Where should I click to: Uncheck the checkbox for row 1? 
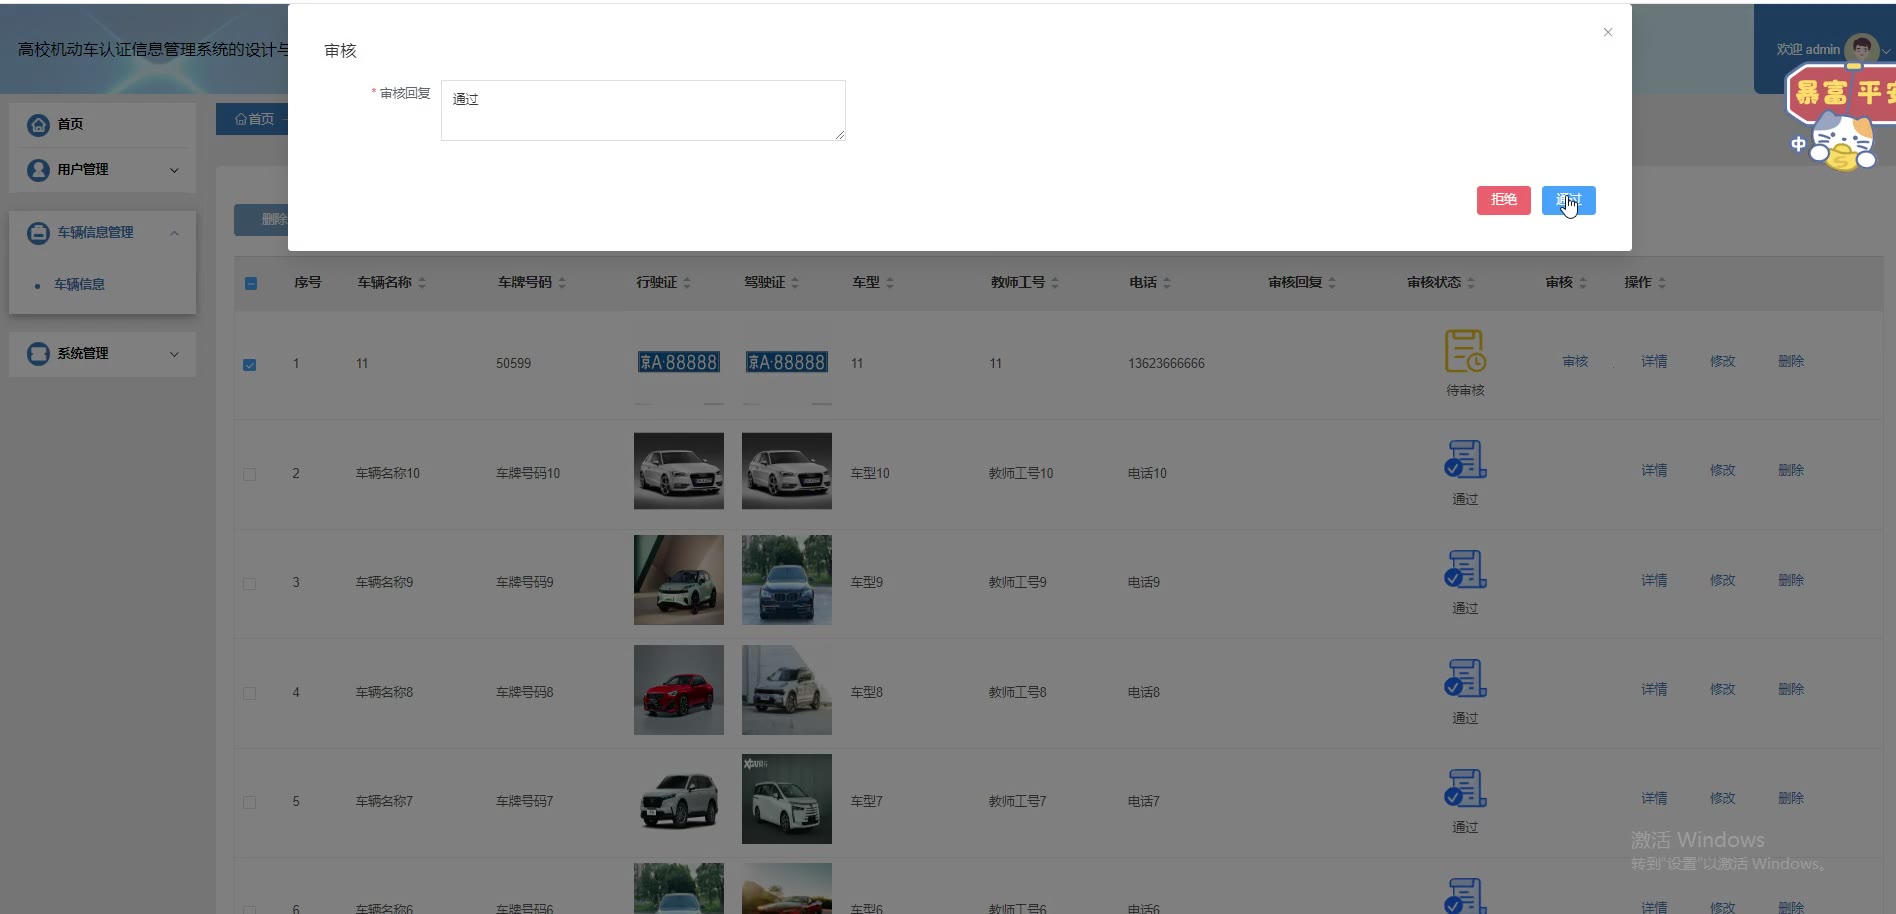point(250,365)
